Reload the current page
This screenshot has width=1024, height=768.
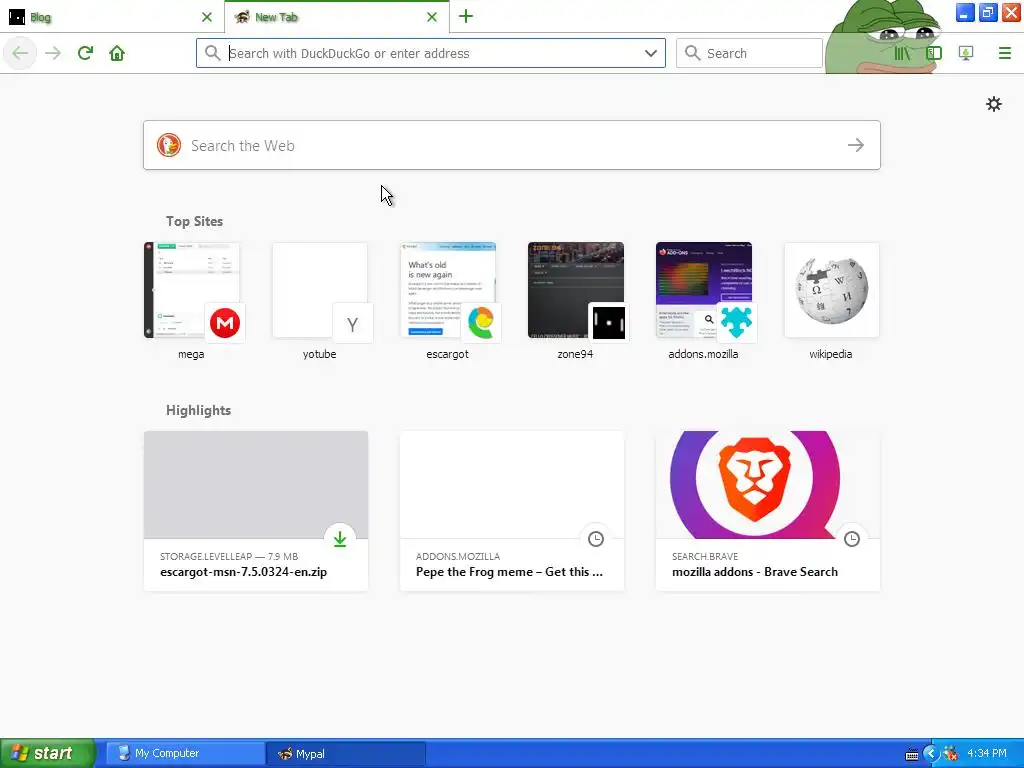pyautogui.click(x=85, y=53)
